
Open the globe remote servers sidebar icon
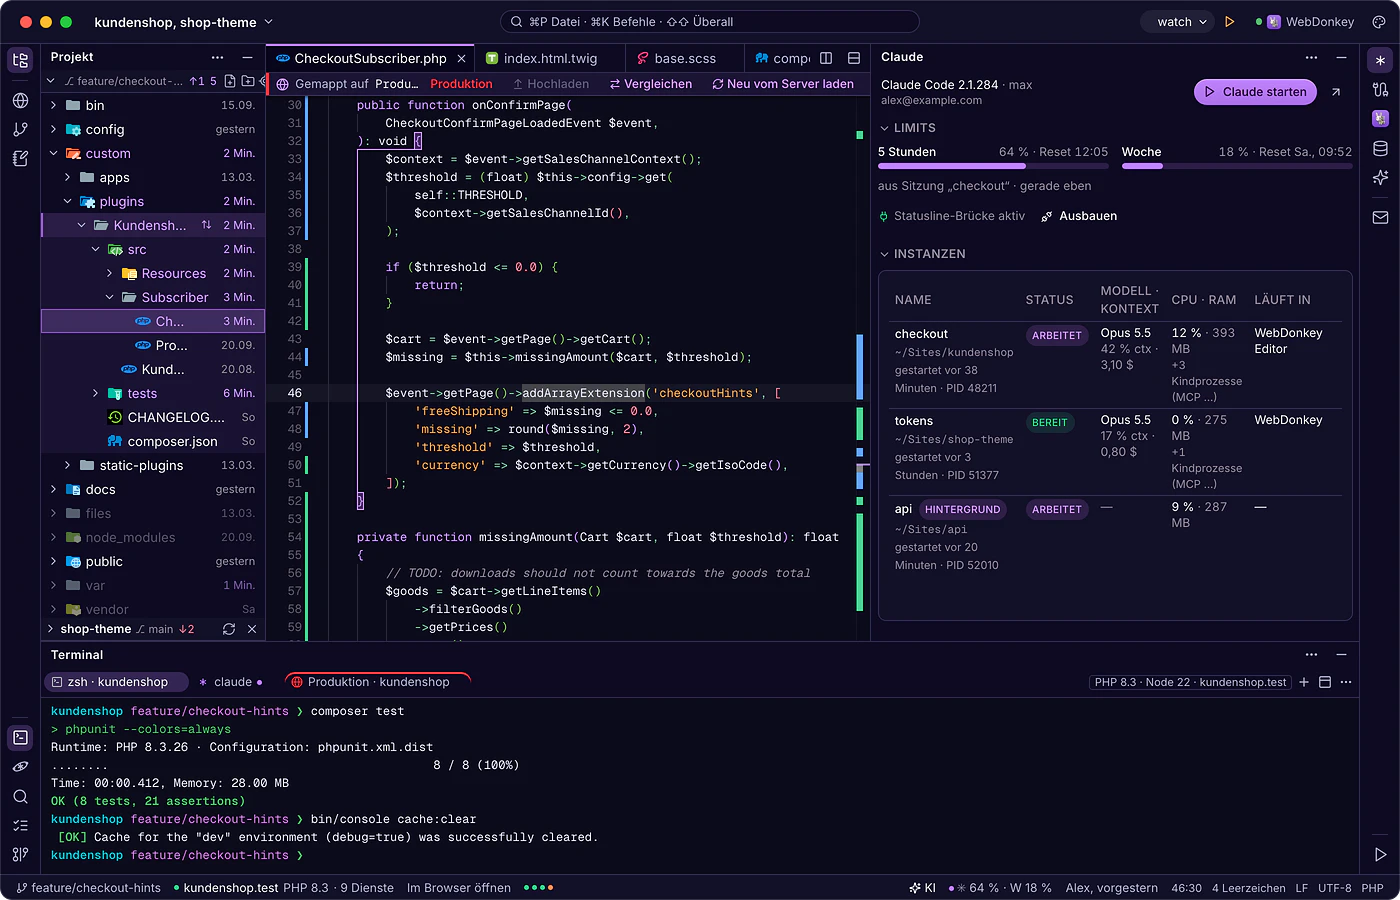click(20, 100)
